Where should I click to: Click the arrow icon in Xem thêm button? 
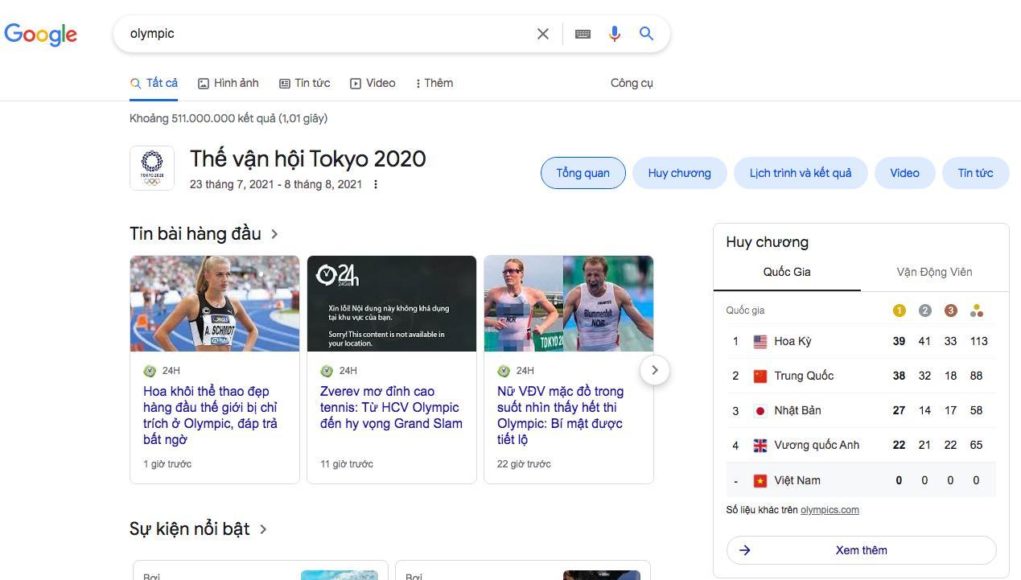(x=745, y=550)
